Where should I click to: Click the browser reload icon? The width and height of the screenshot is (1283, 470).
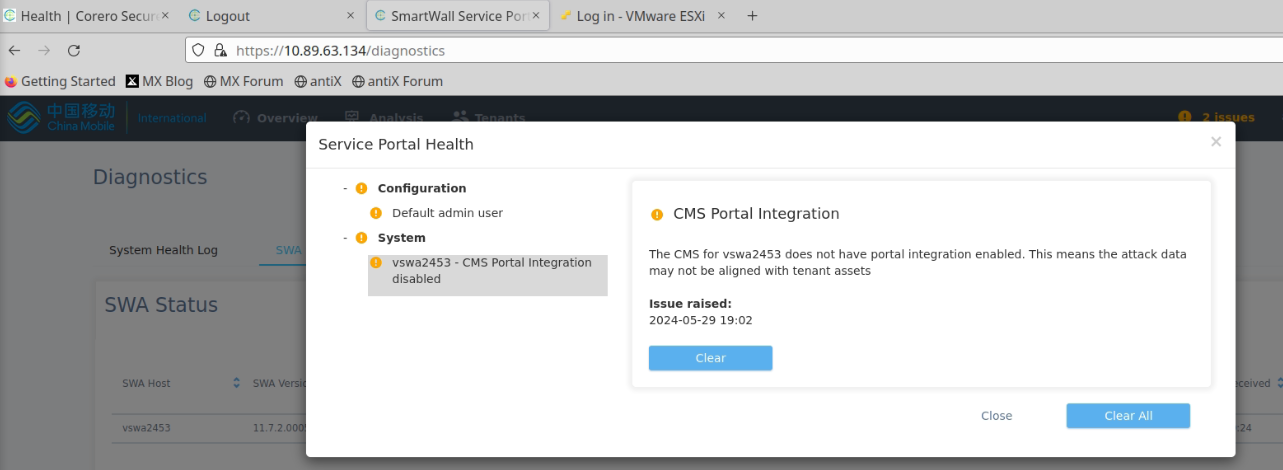point(73,50)
